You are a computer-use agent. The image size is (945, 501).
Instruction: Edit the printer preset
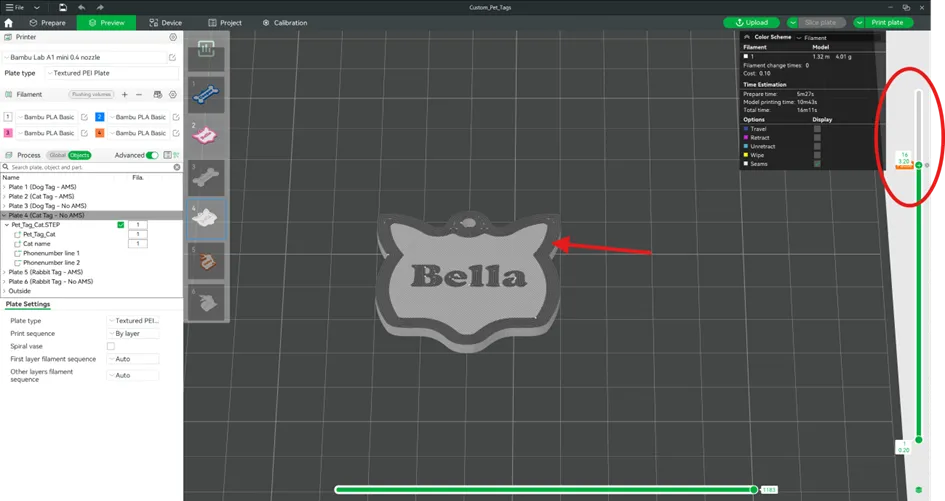(x=172, y=57)
